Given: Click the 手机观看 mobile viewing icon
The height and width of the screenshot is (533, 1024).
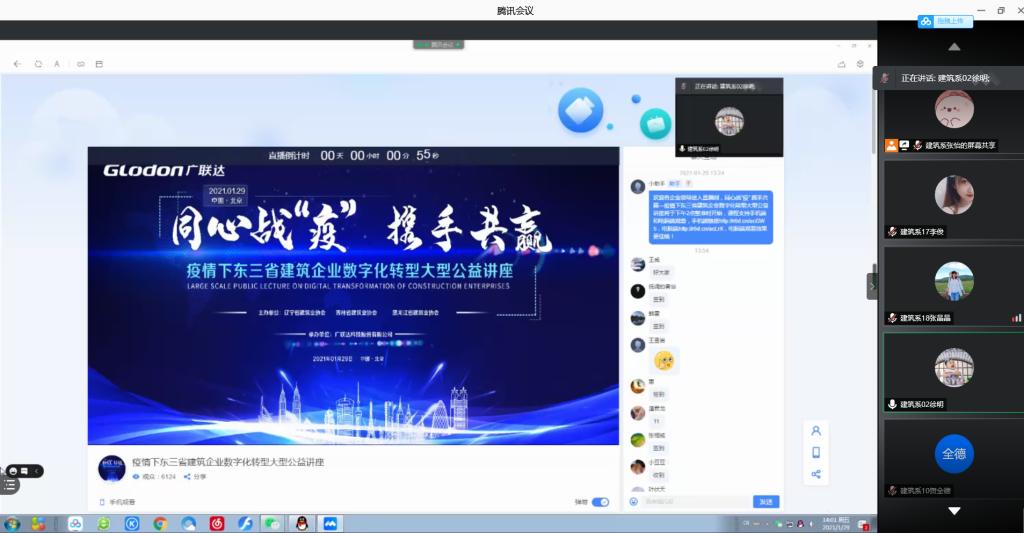Looking at the screenshot, I should [102, 501].
